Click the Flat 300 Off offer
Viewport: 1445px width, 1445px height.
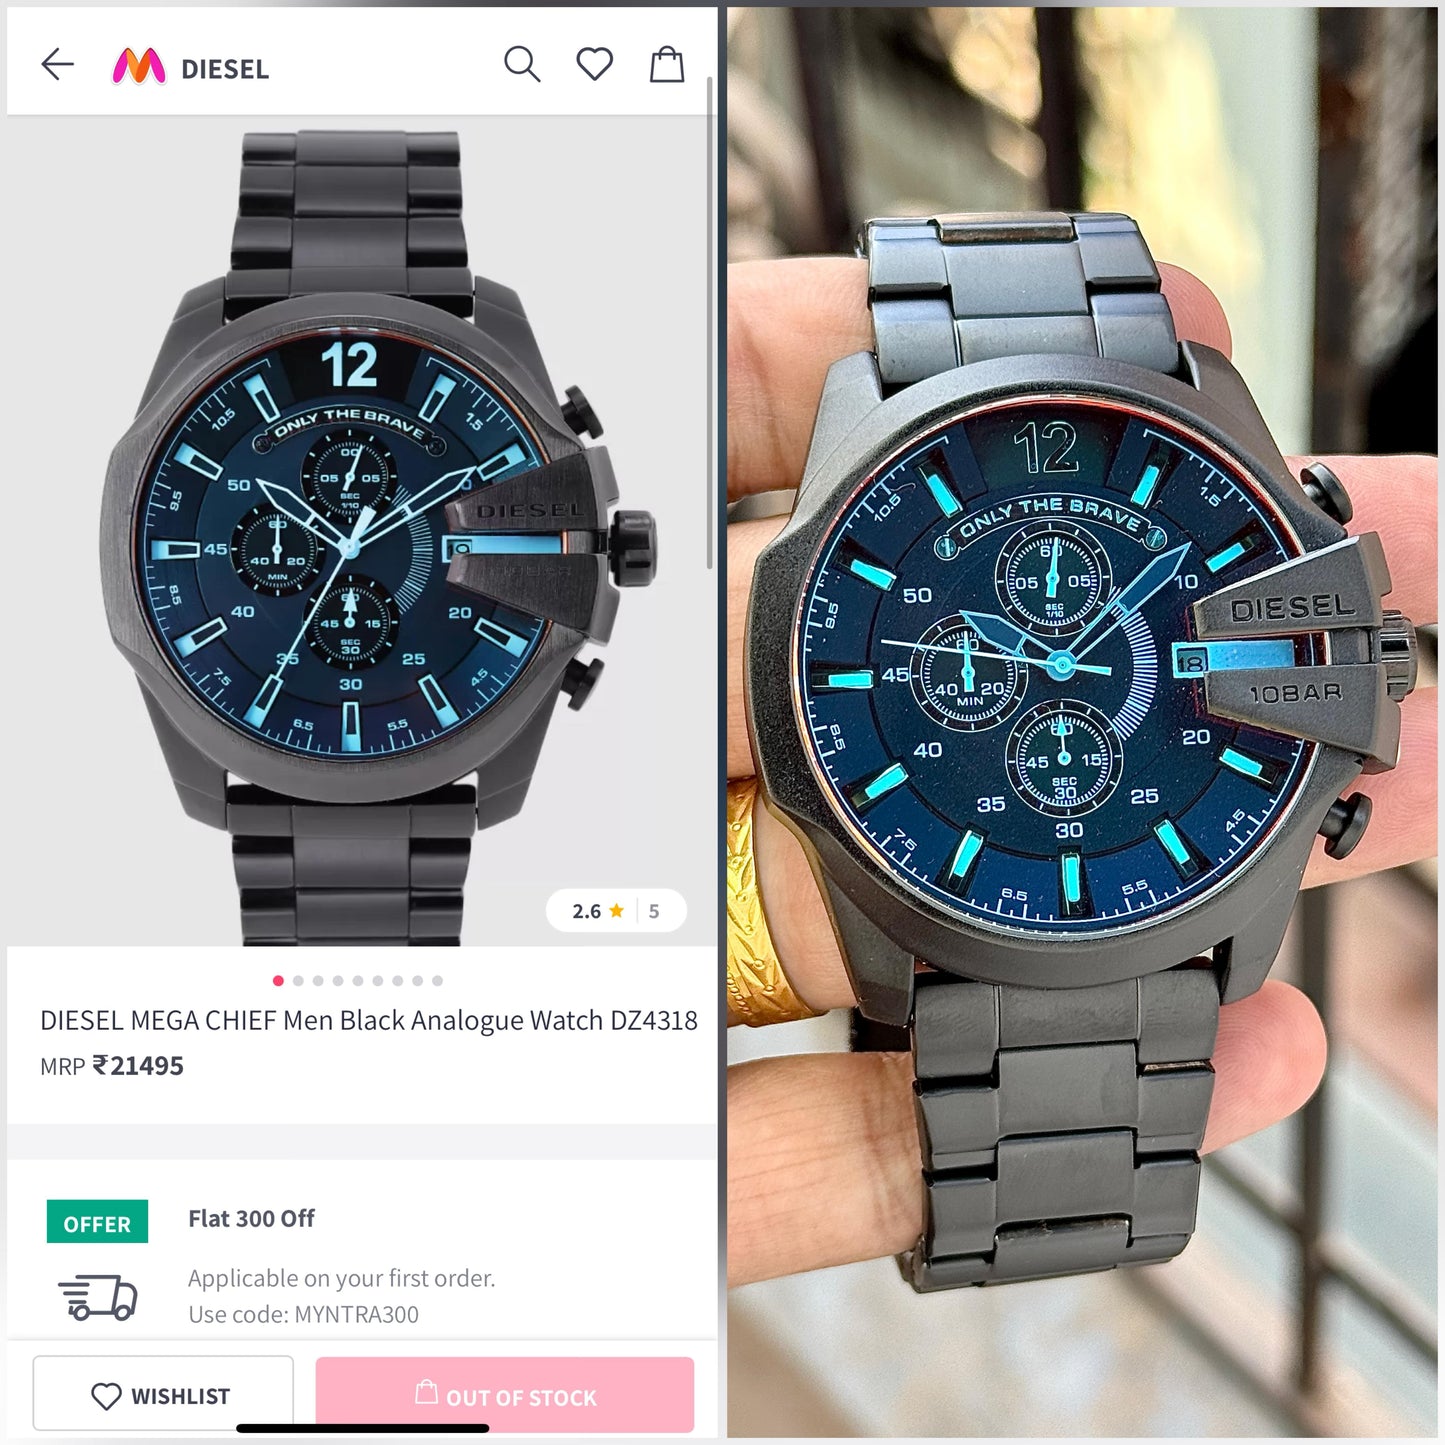[251, 1219]
